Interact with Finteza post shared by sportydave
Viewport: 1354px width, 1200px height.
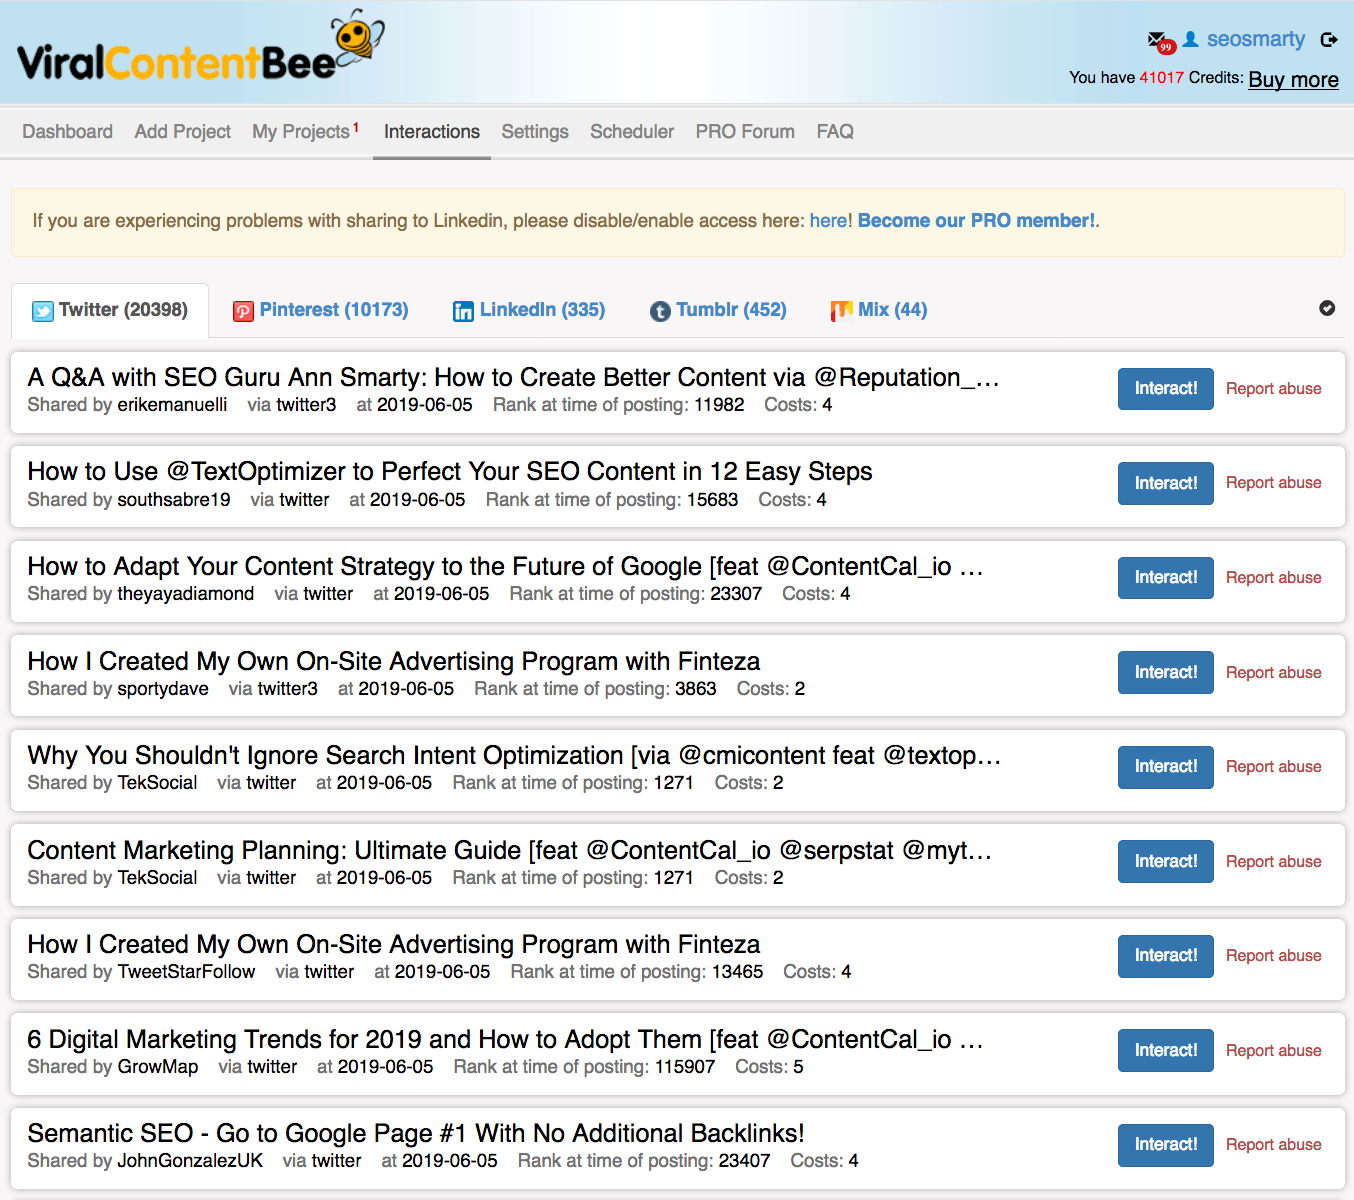tap(1165, 672)
